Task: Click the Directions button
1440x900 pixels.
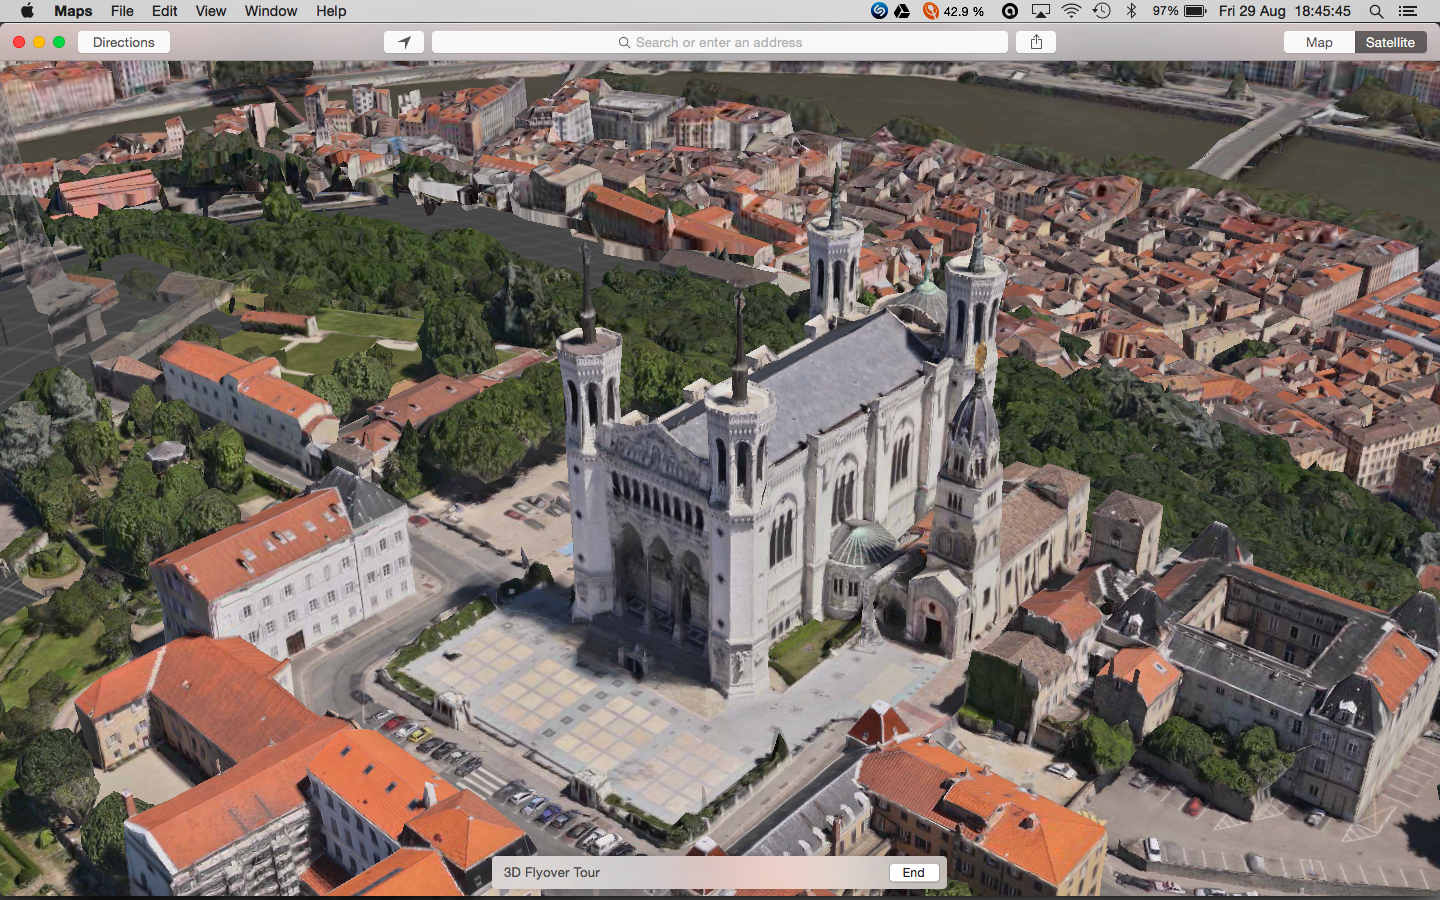Action: [x=123, y=42]
